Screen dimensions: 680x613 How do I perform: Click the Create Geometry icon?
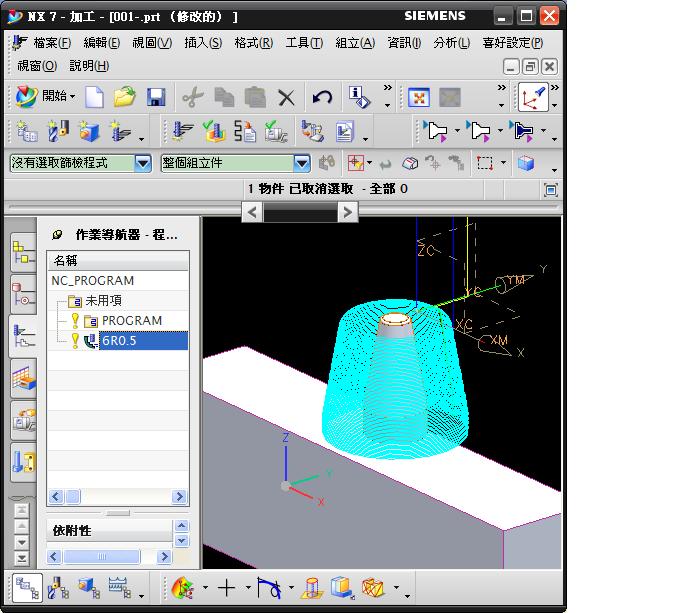pyautogui.click(x=88, y=131)
